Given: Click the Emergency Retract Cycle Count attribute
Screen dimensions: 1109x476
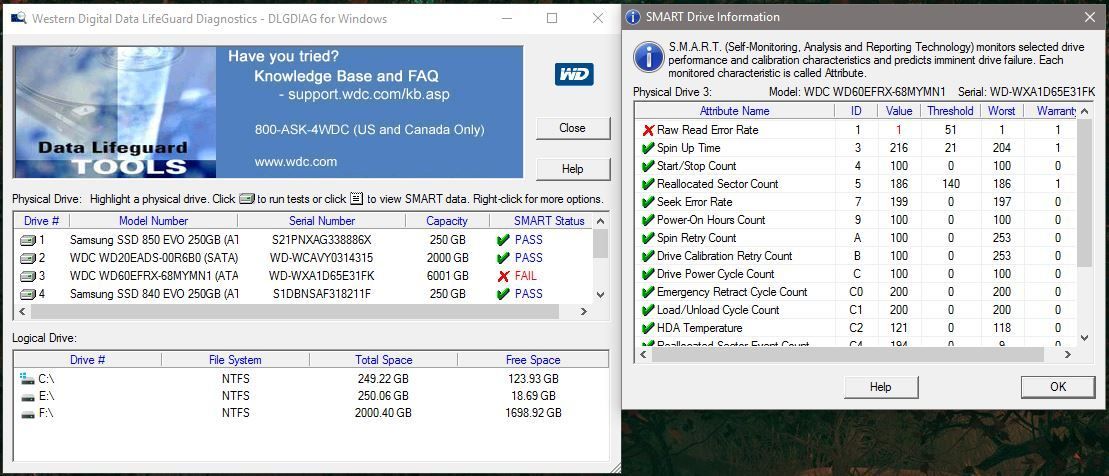Looking at the screenshot, I should coord(732,292).
